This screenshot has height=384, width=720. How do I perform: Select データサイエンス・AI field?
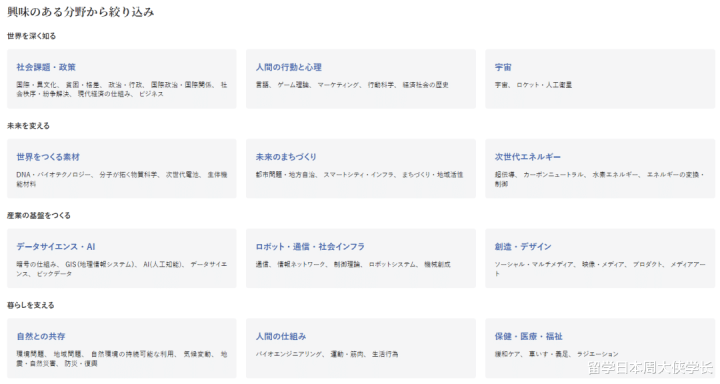122,258
